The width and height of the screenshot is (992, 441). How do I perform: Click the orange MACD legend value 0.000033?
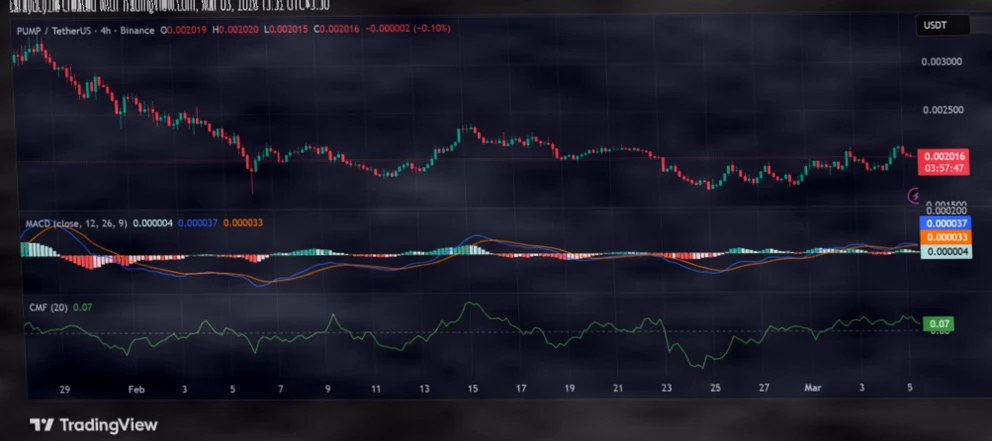coord(244,223)
